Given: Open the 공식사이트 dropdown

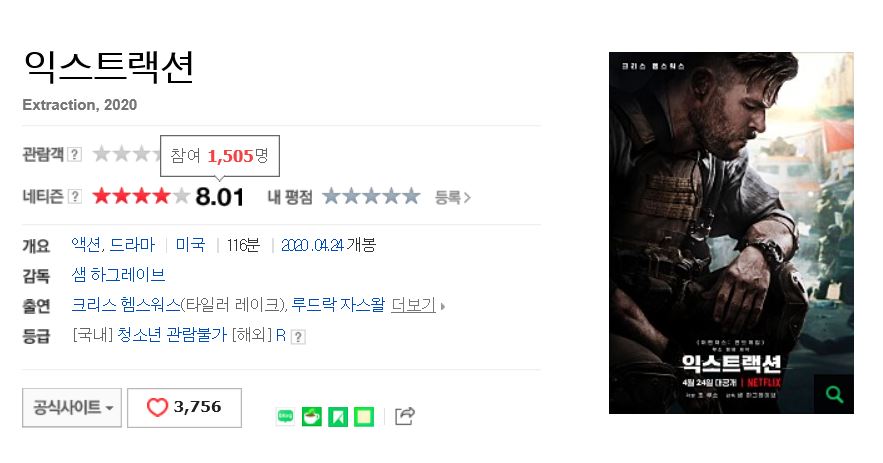Looking at the screenshot, I should [72, 407].
